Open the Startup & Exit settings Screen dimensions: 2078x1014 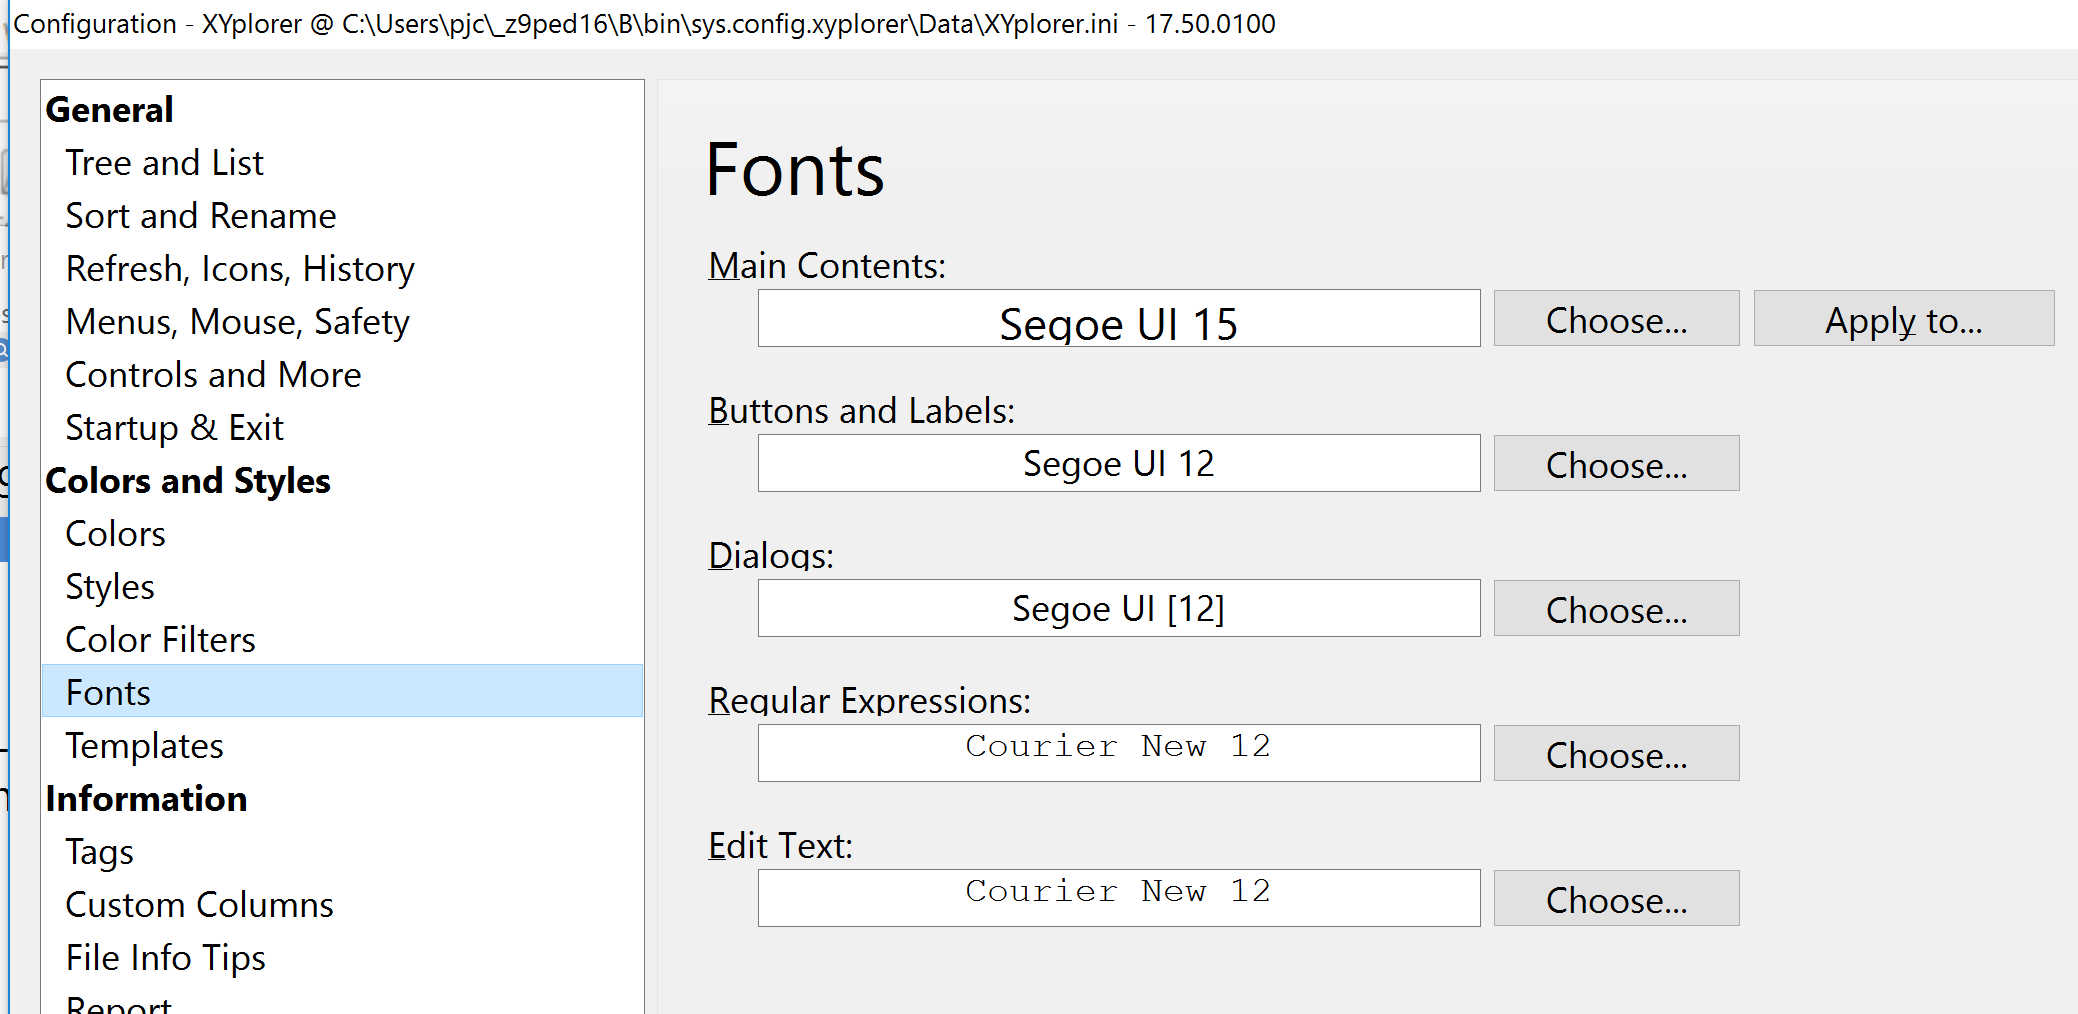[174, 427]
